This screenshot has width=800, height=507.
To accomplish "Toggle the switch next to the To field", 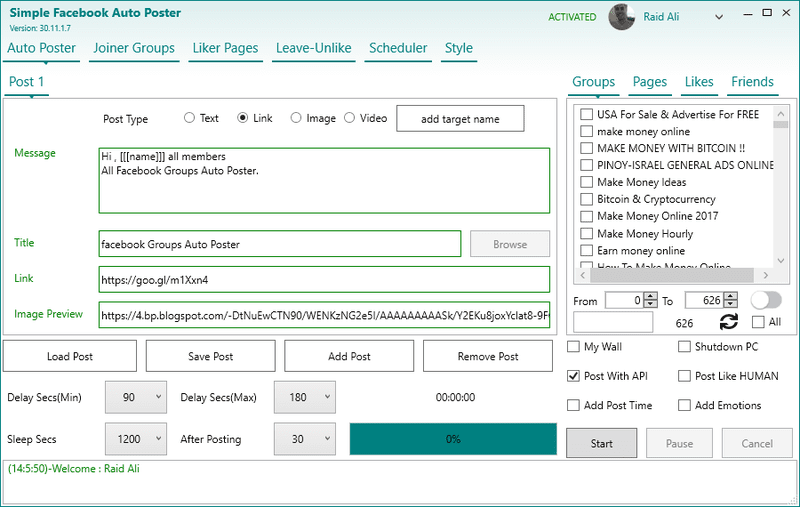I will 766,300.
